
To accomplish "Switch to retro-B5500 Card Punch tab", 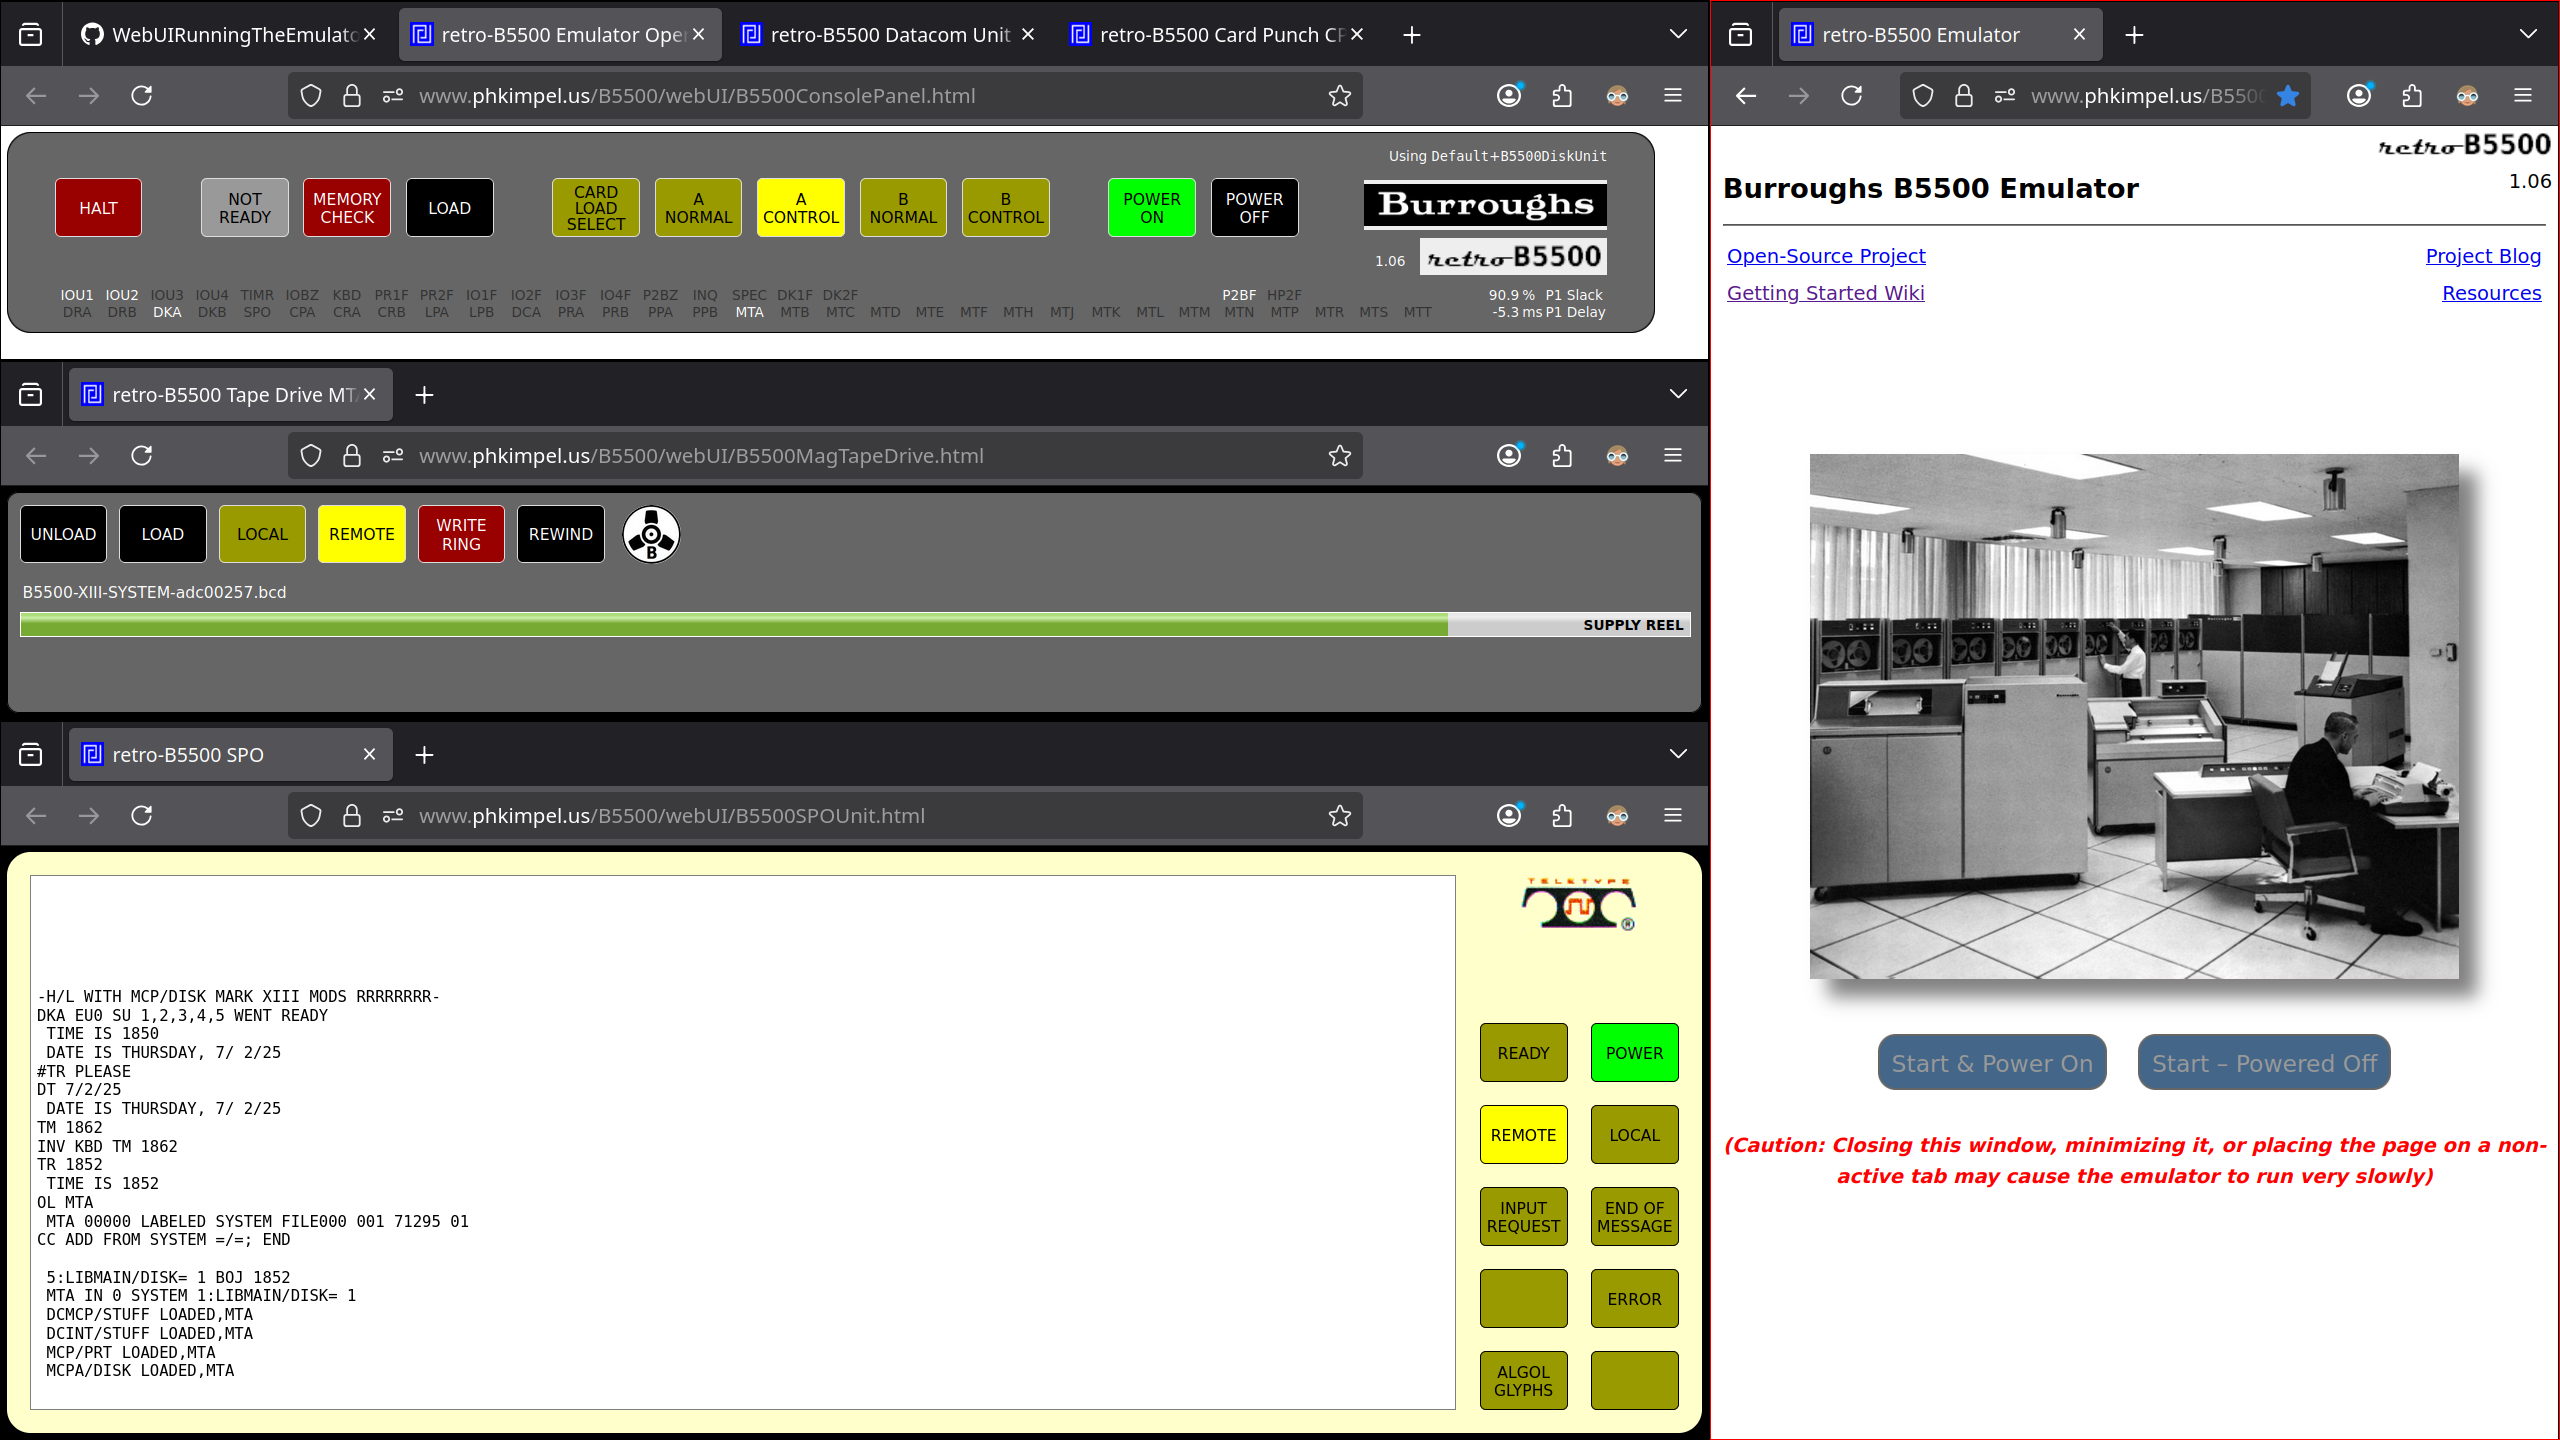I will point(1216,35).
